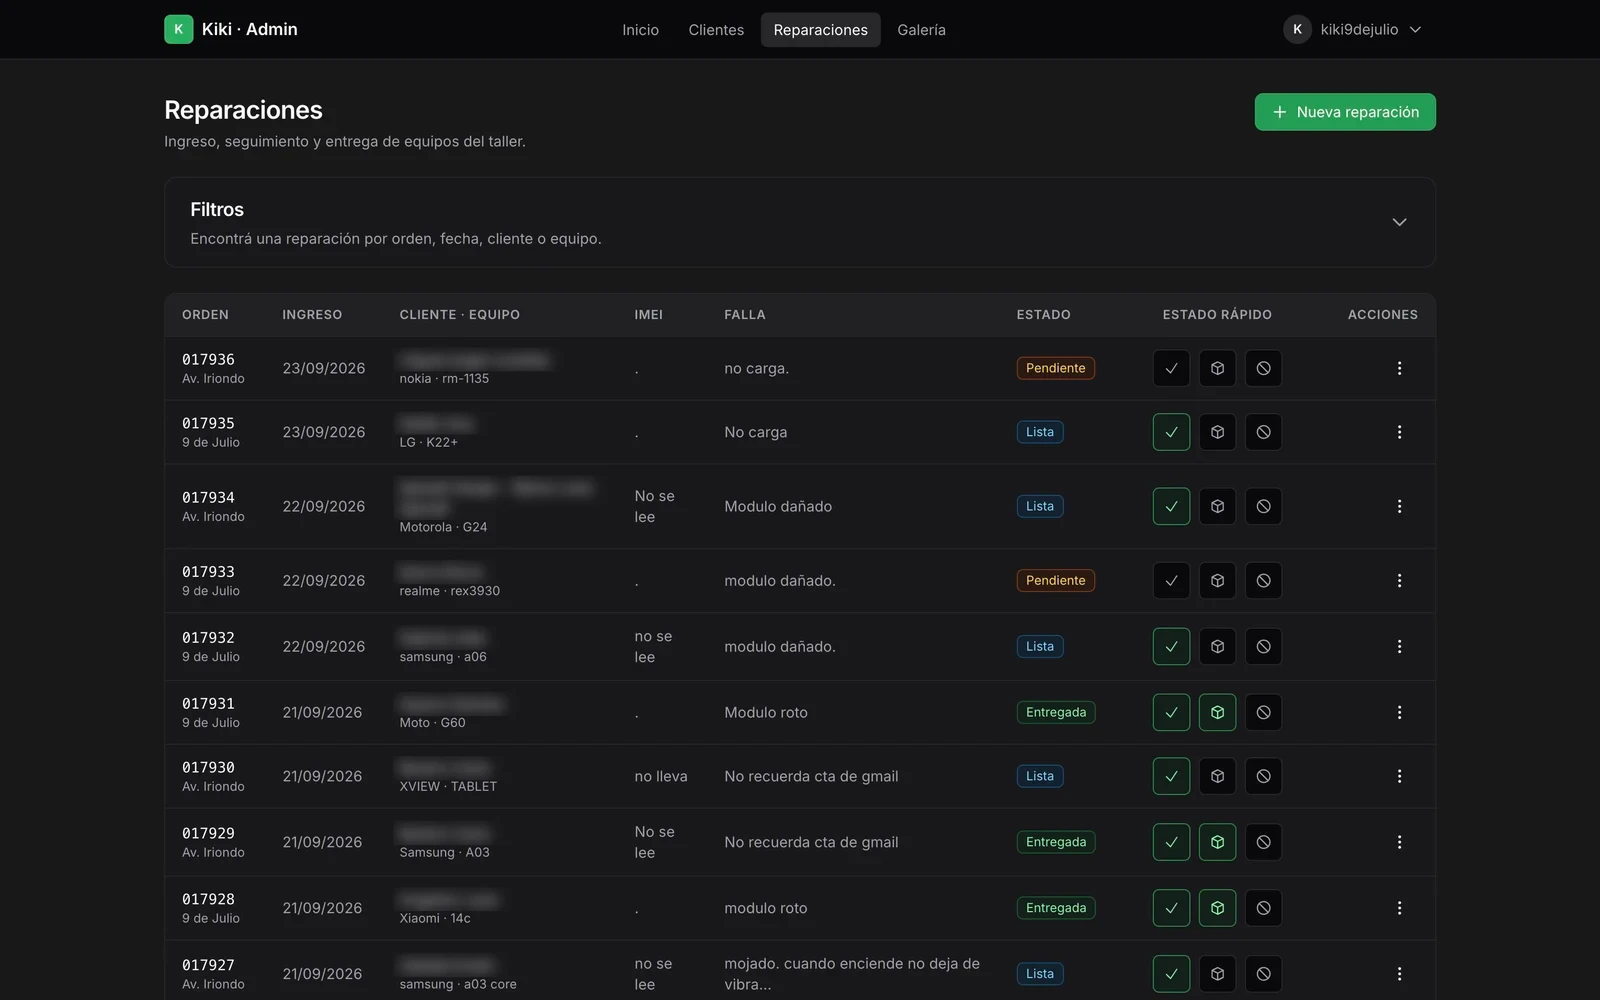Click the box delivery icon for order 017933
1600x1000 pixels.
tap(1217, 580)
